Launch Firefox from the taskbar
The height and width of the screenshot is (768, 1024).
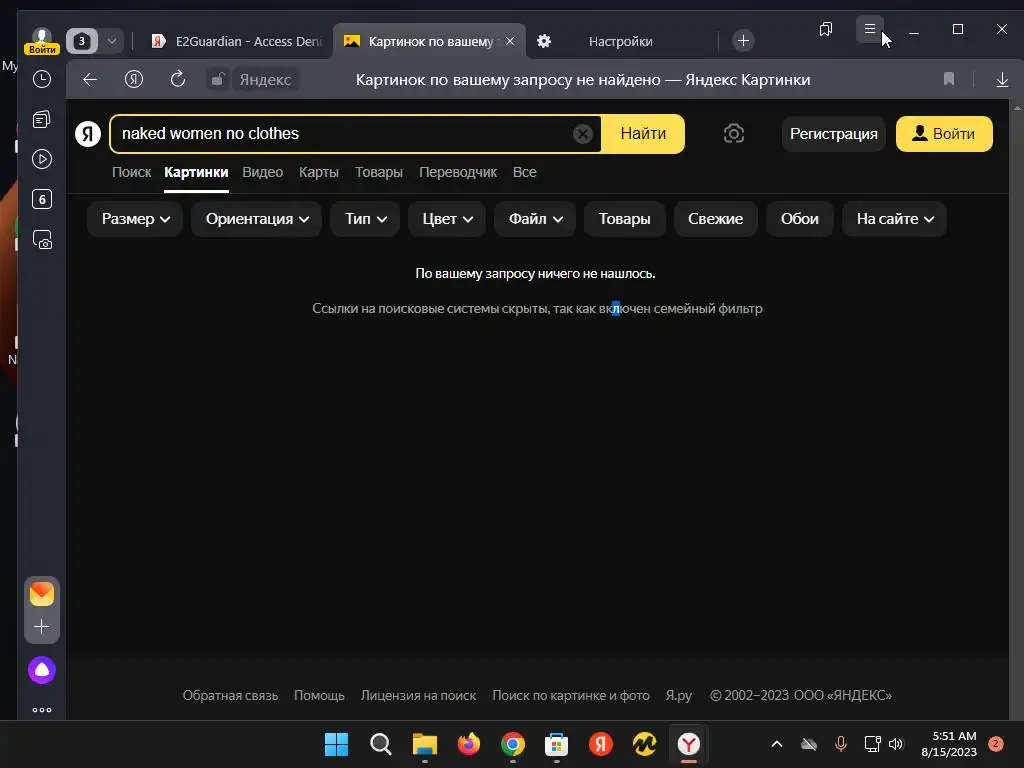click(468, 744)
